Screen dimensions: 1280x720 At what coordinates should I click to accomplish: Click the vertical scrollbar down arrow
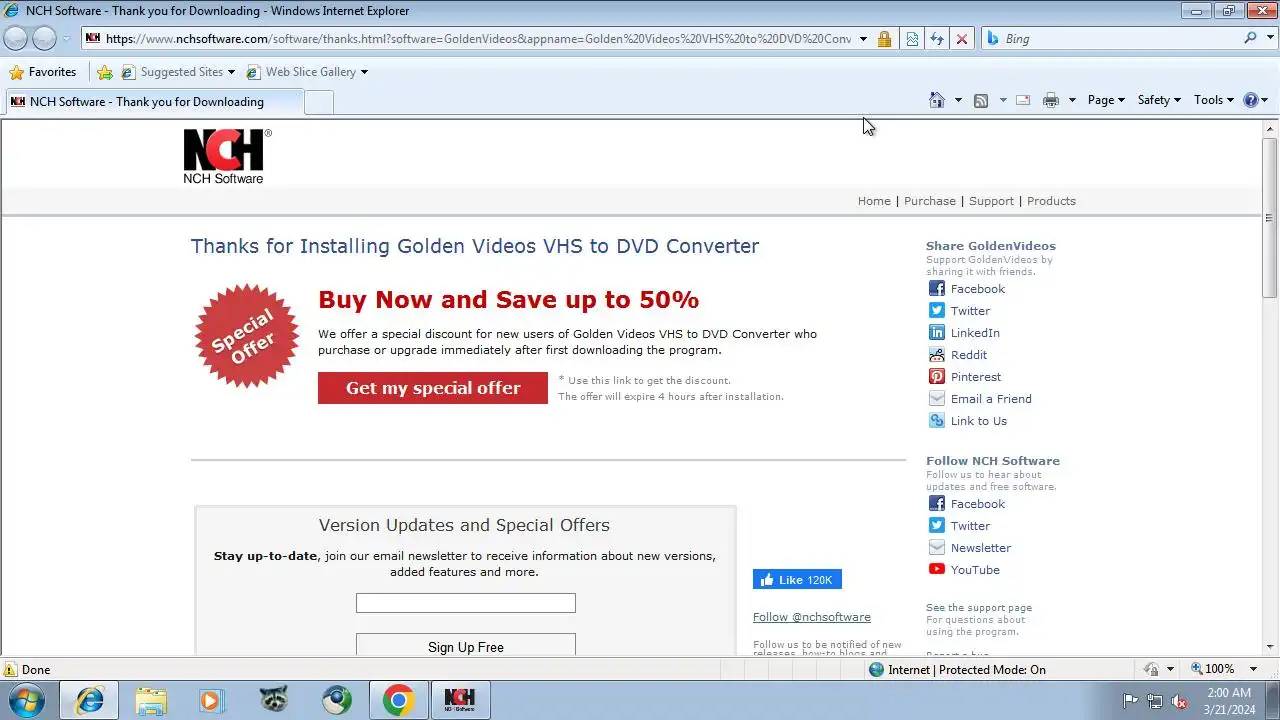(x=1270, y=647)
